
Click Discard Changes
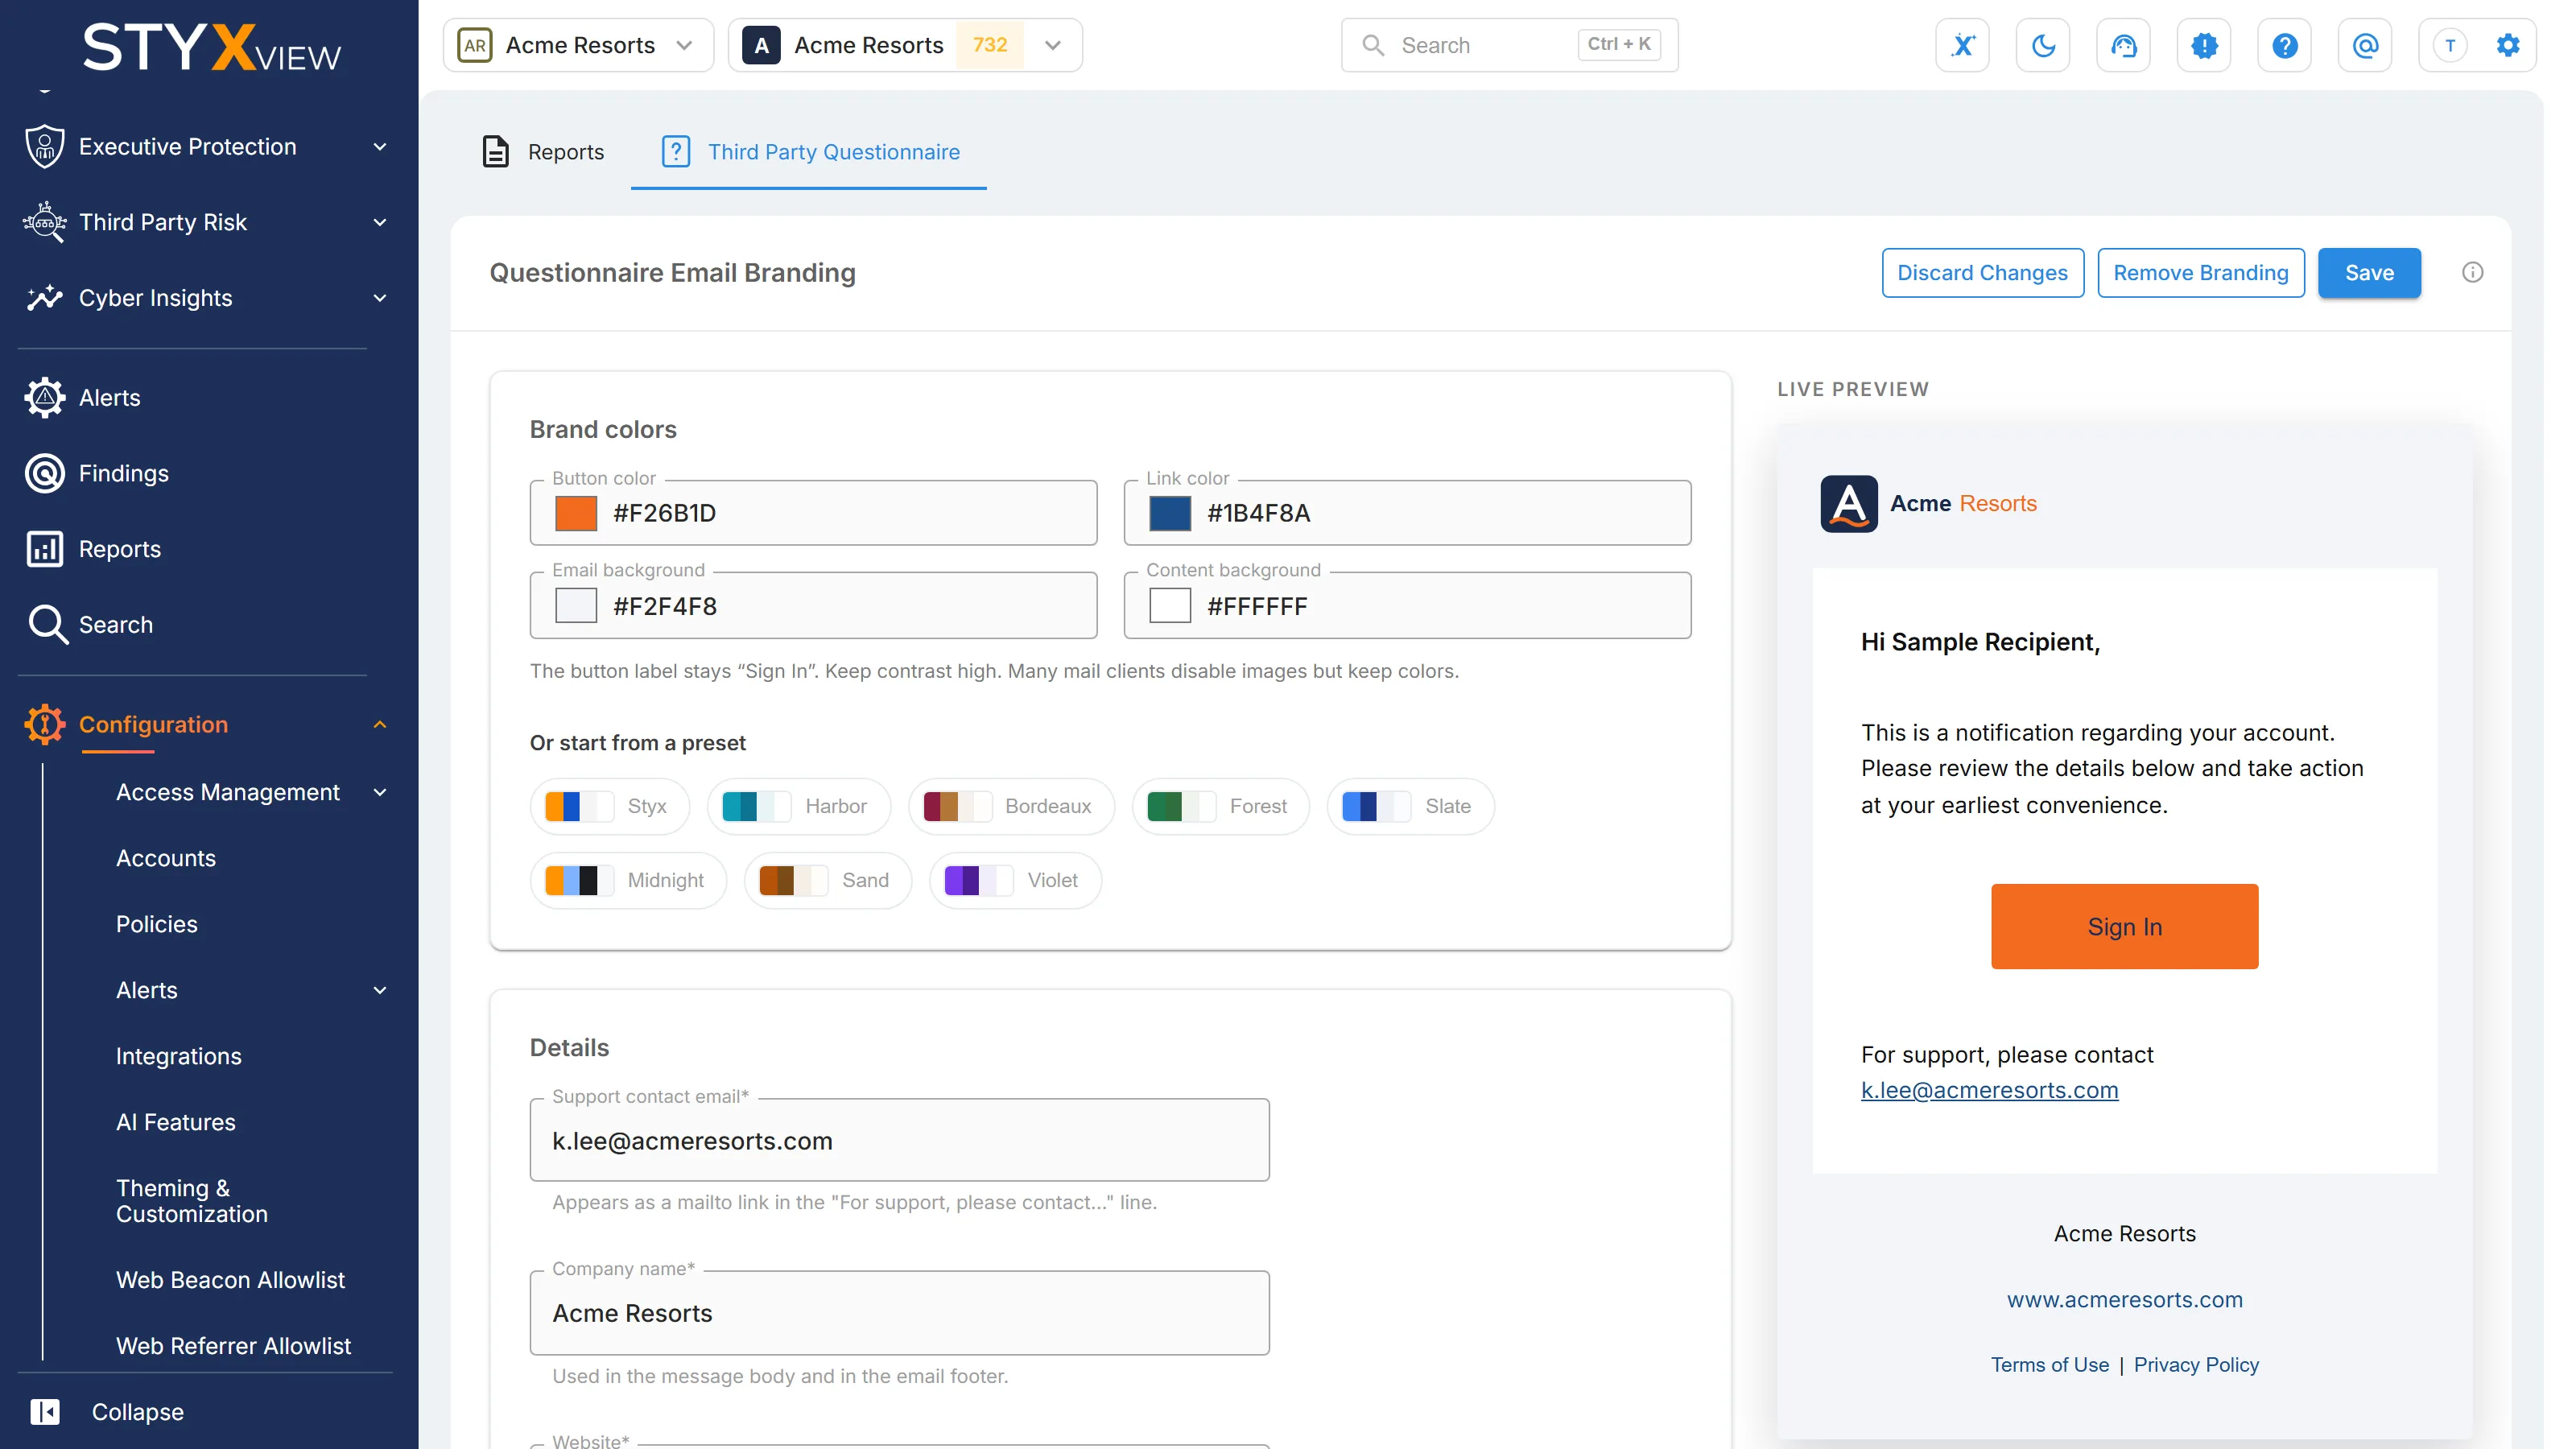point(1982,272)
